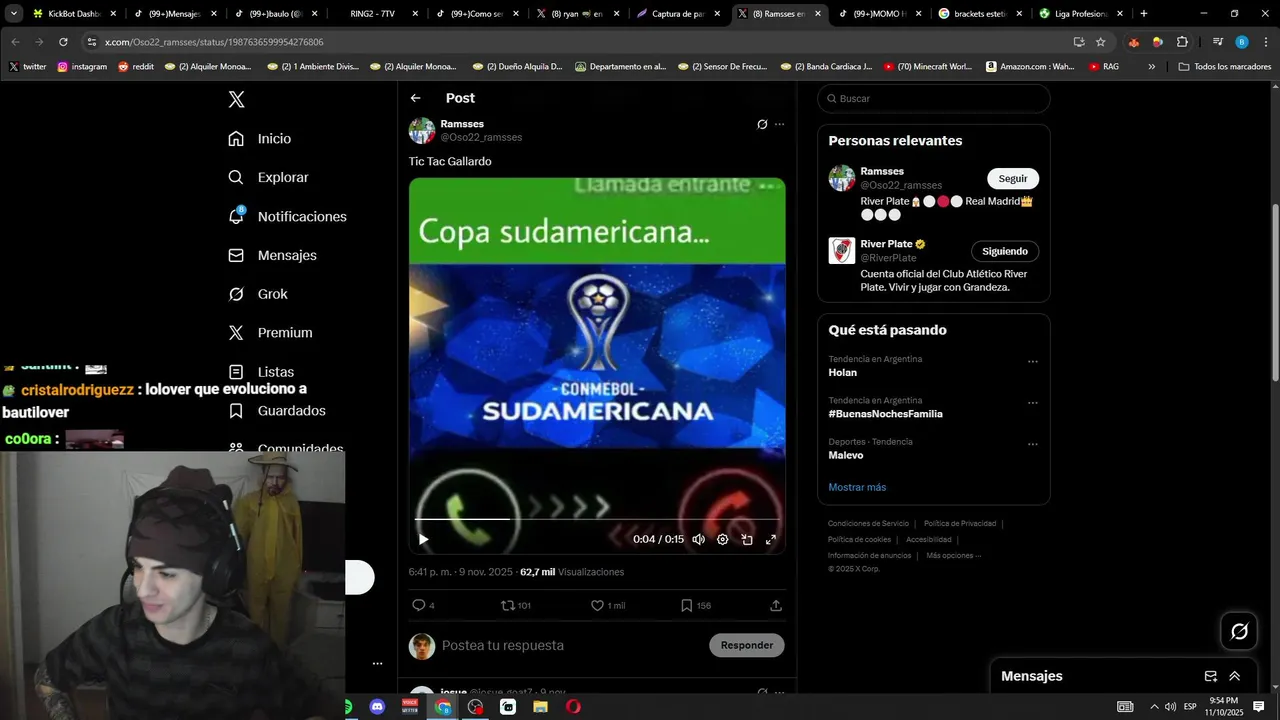Open a new browser tab
This screenshot has height=720, width=1280.
[1144, 14]
